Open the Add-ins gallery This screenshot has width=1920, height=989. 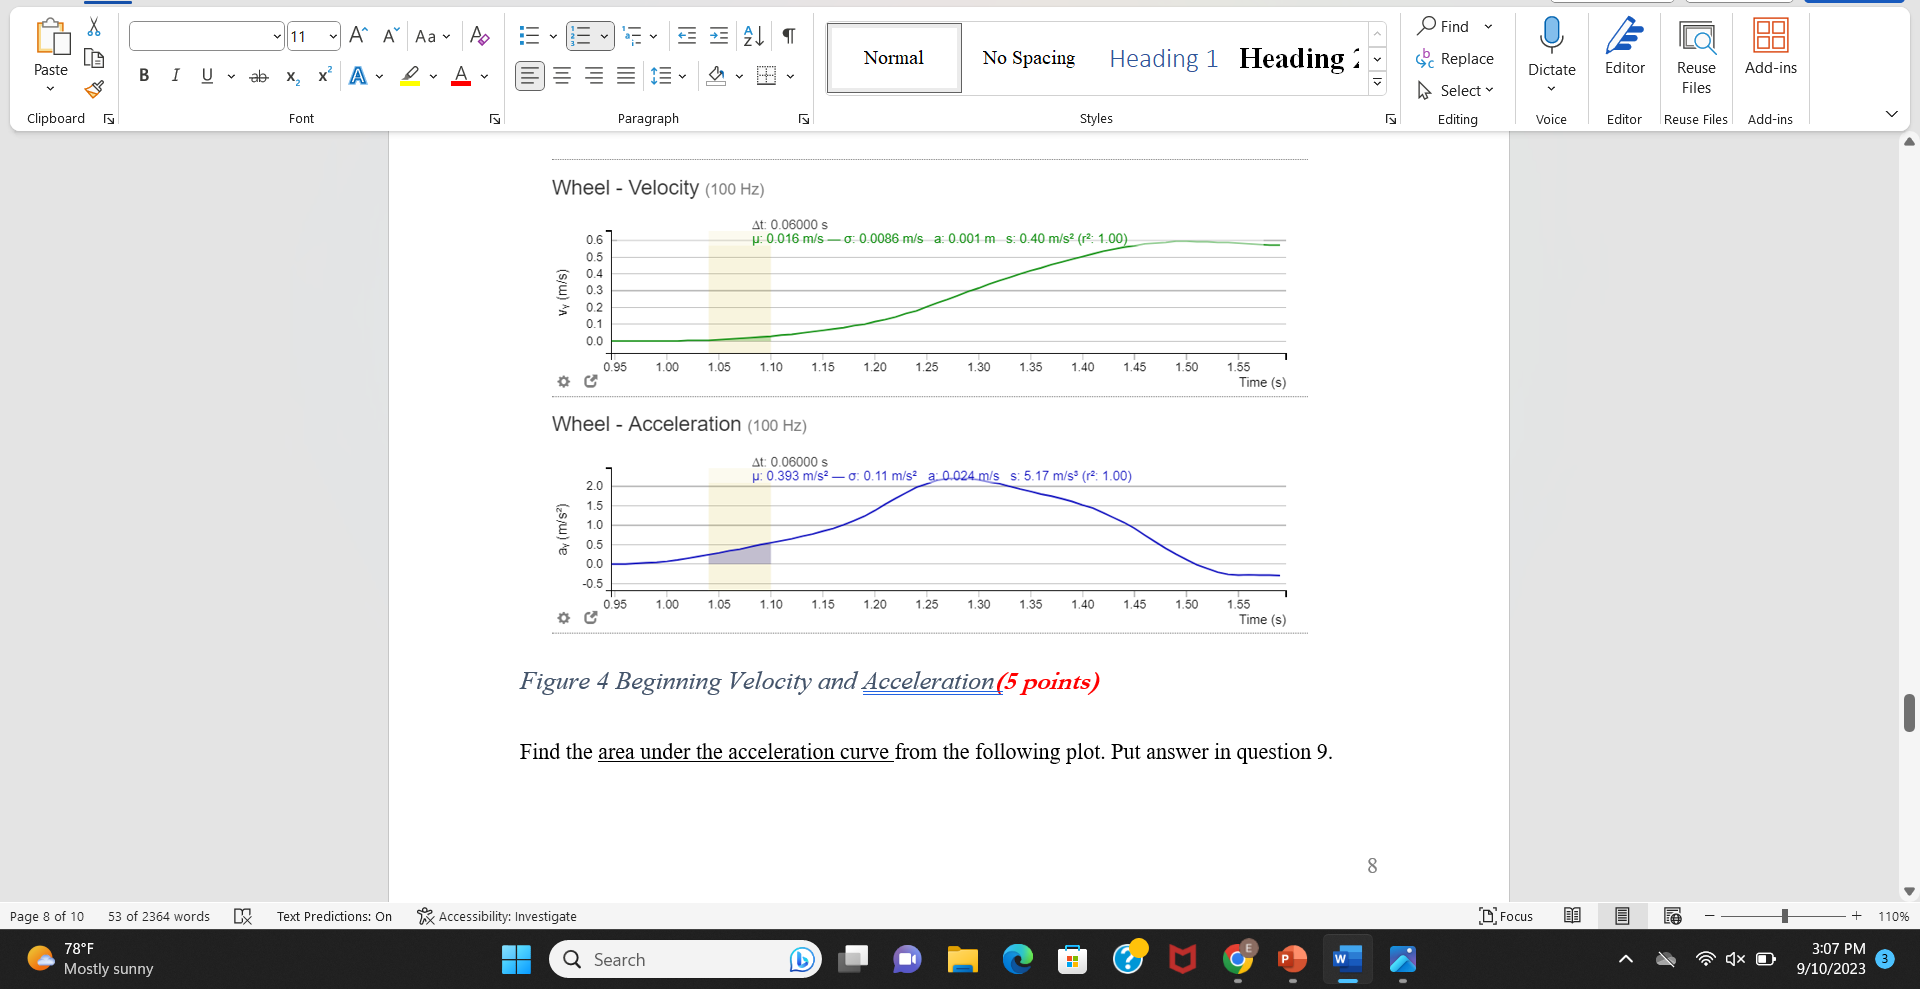point(1770,47)
